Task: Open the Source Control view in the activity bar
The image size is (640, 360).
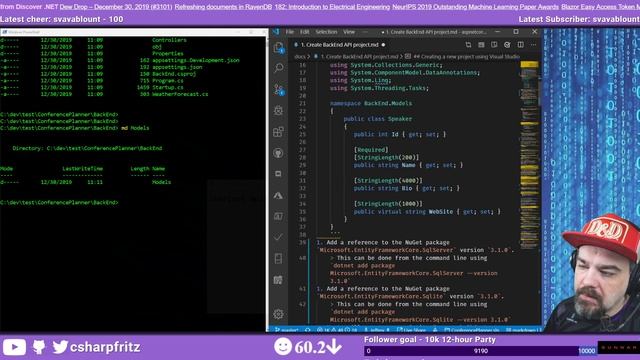Action: [279, 89]
